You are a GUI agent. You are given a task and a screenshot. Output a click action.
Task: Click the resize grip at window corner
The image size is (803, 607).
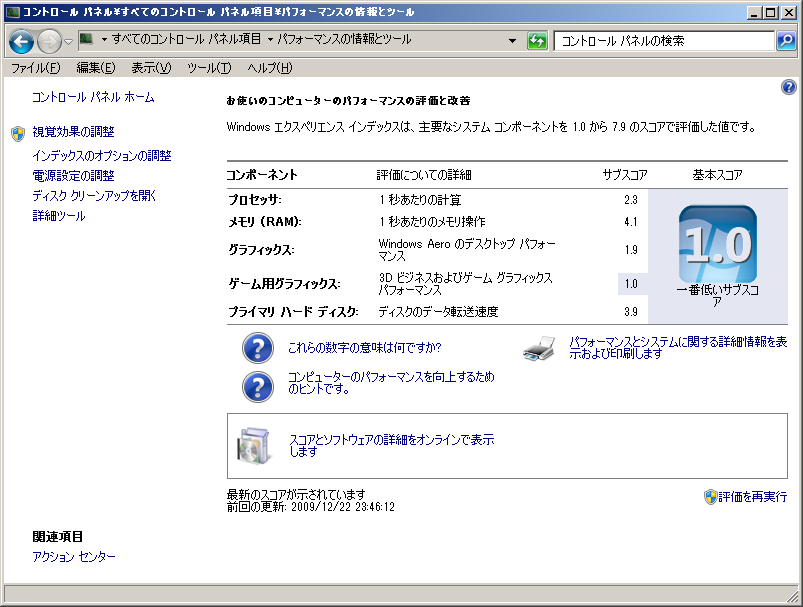[792, 596]
